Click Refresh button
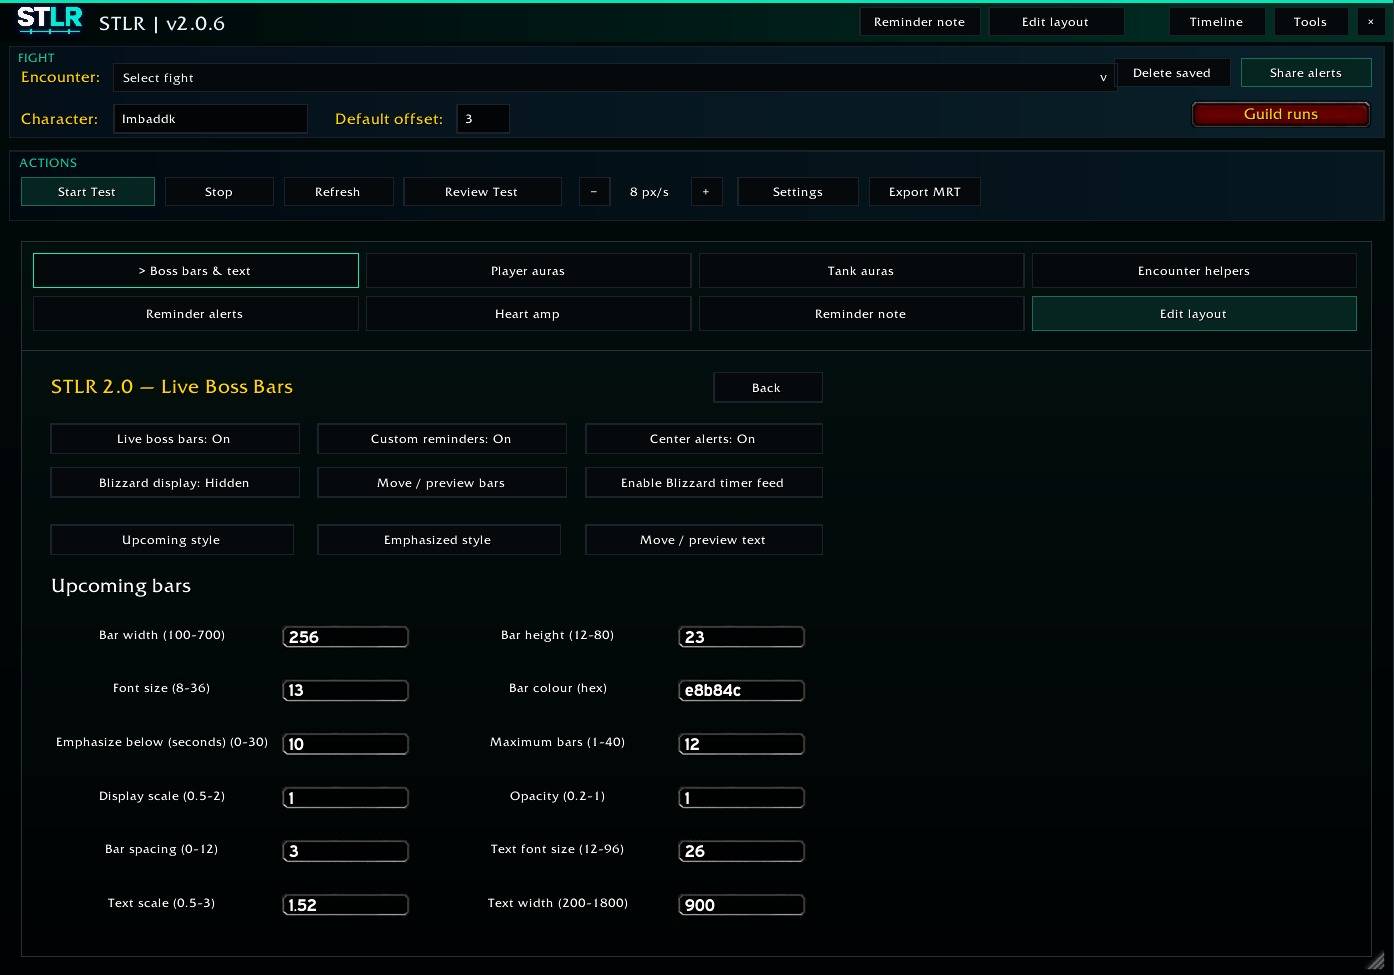 tap(338, 192)
